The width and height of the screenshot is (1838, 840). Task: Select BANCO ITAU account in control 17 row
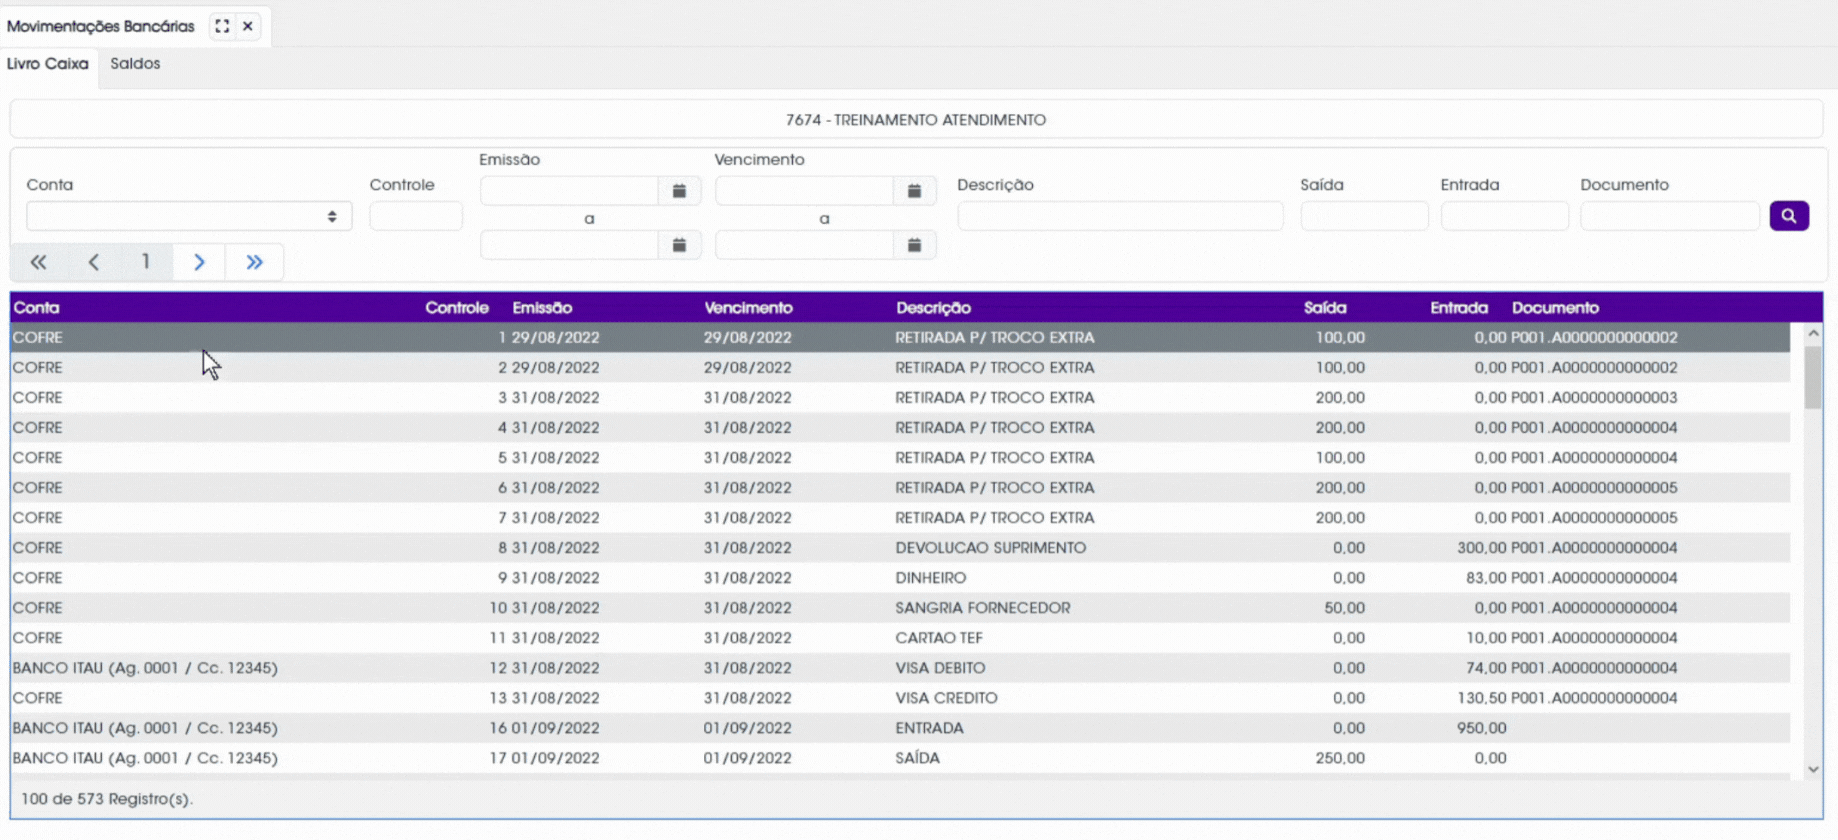pos(145,758)
